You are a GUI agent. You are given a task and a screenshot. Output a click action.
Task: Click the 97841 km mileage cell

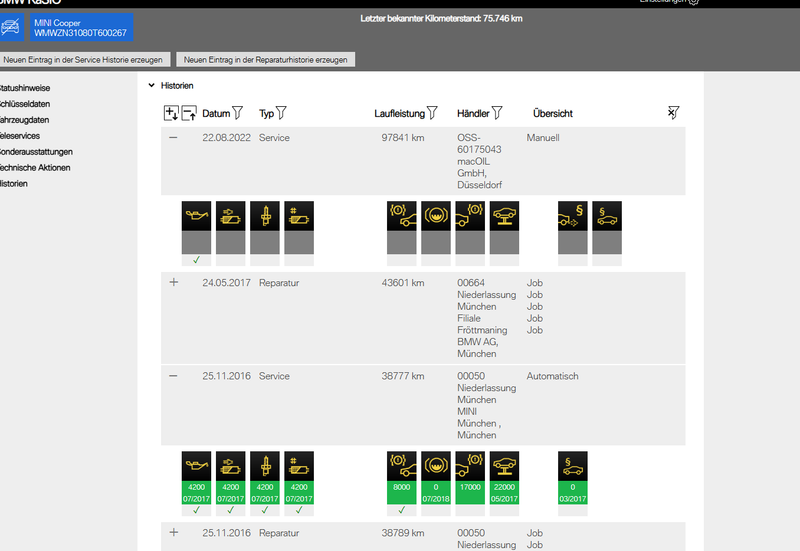(x=403, y=138)
